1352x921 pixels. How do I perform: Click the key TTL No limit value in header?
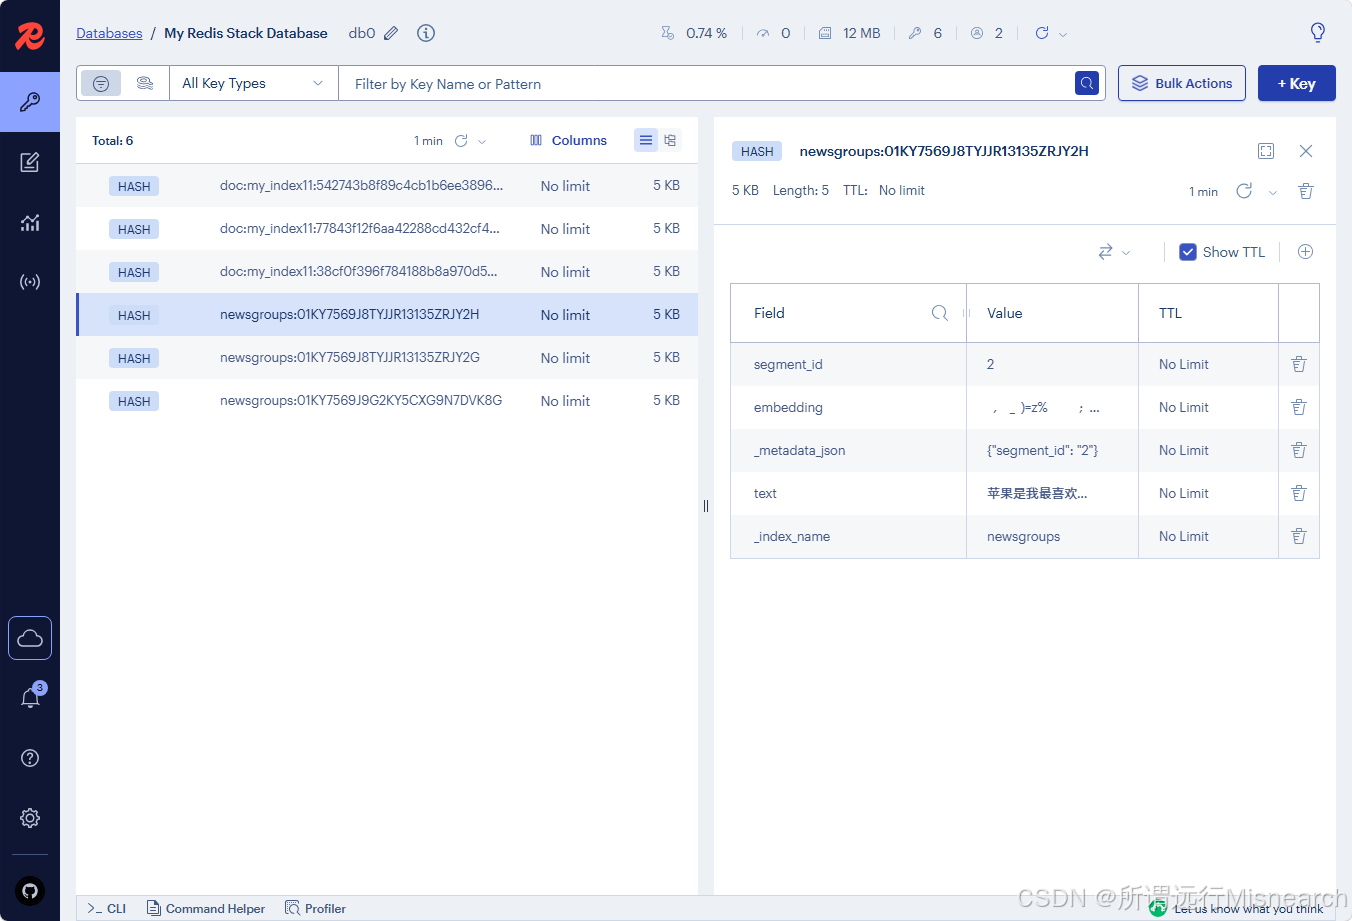coord(902,190)
